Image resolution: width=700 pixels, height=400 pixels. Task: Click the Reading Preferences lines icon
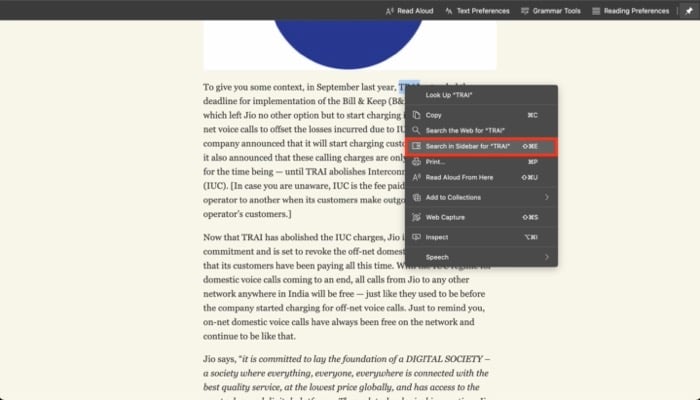pos(596,11)
